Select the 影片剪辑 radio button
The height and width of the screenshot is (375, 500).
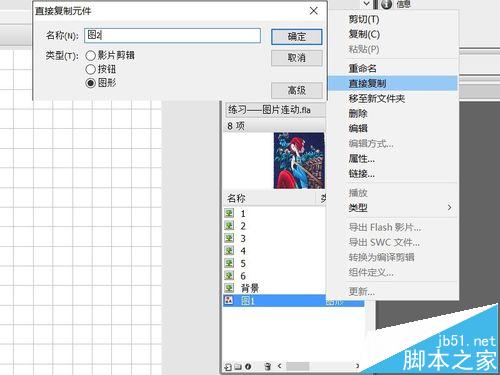click(91, 56)
